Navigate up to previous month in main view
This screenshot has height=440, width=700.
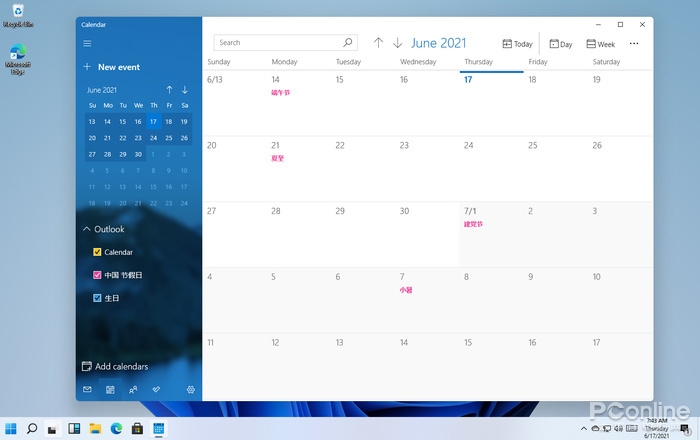(378, 43)
